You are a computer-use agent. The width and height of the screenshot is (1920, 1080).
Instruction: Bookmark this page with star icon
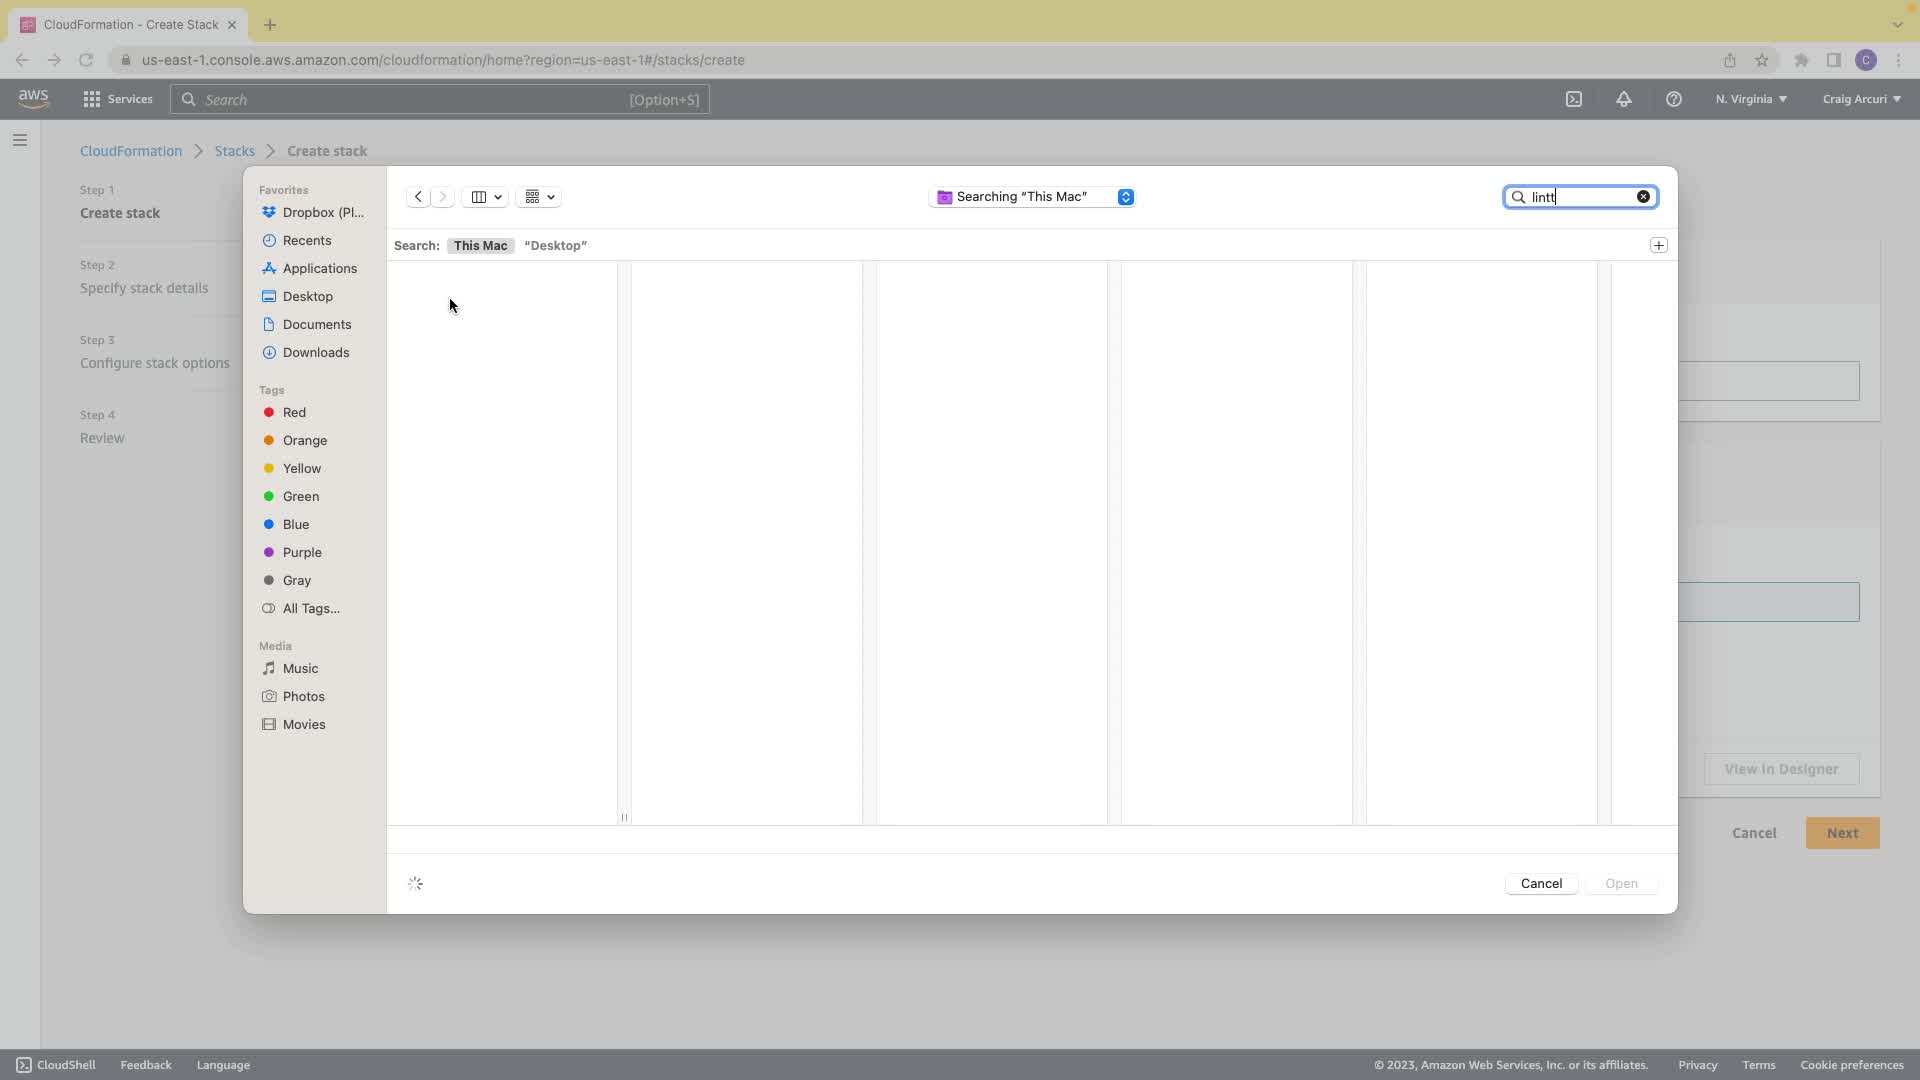[x=1762, y=60]
